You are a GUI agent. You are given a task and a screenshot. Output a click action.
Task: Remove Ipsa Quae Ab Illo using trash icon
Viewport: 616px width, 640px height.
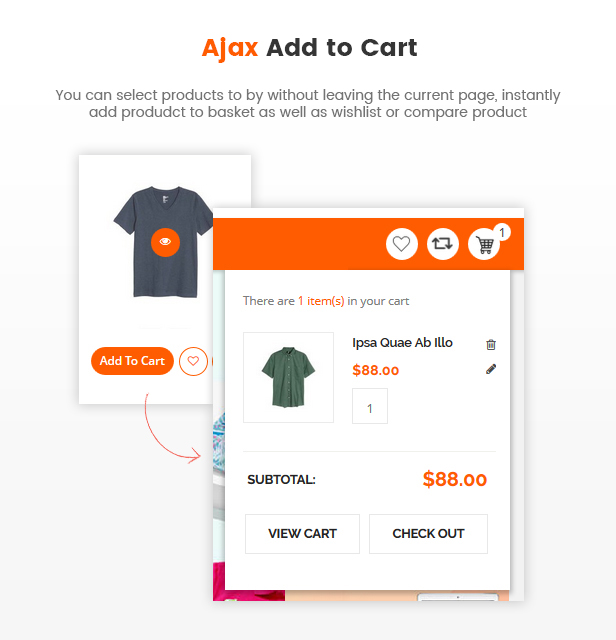(491, 344)
